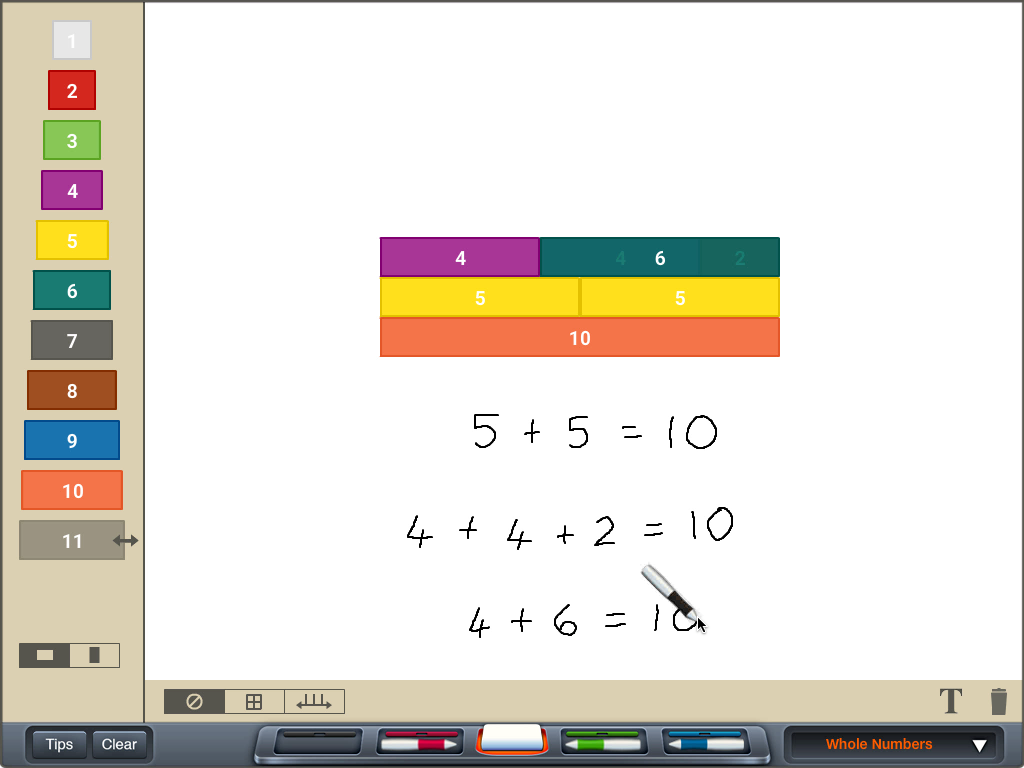Select the purple 4 rod on canvas
Viewport: 1024px width, 768px height.
coord(460,258)
